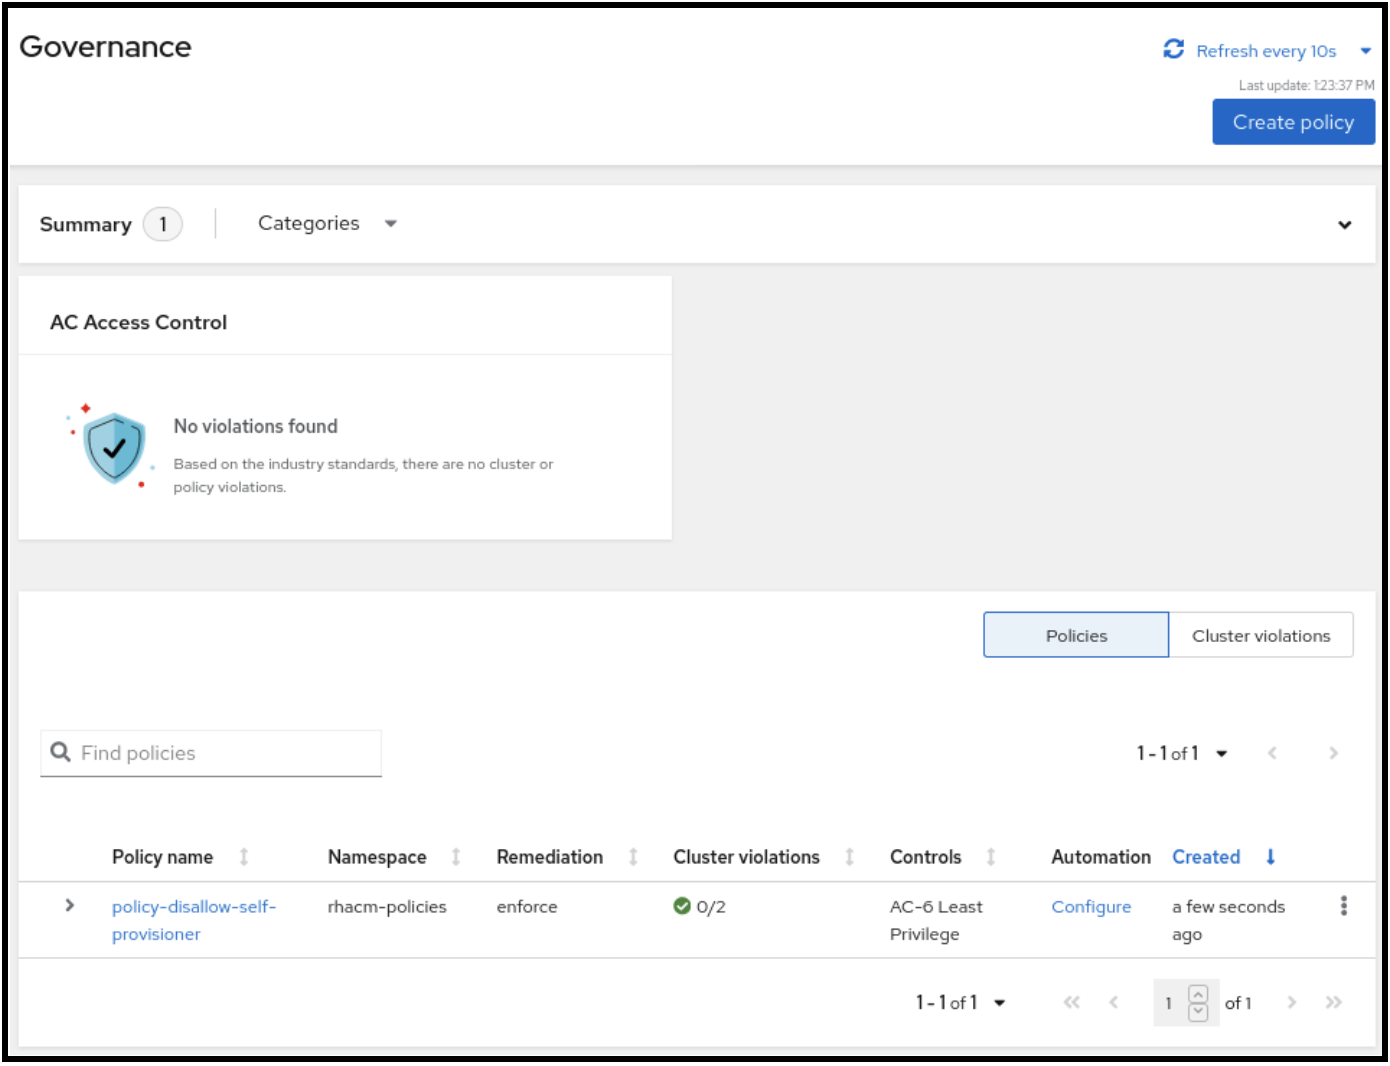Toggle sorting on the Remediation column

click(x=633, y=857)
